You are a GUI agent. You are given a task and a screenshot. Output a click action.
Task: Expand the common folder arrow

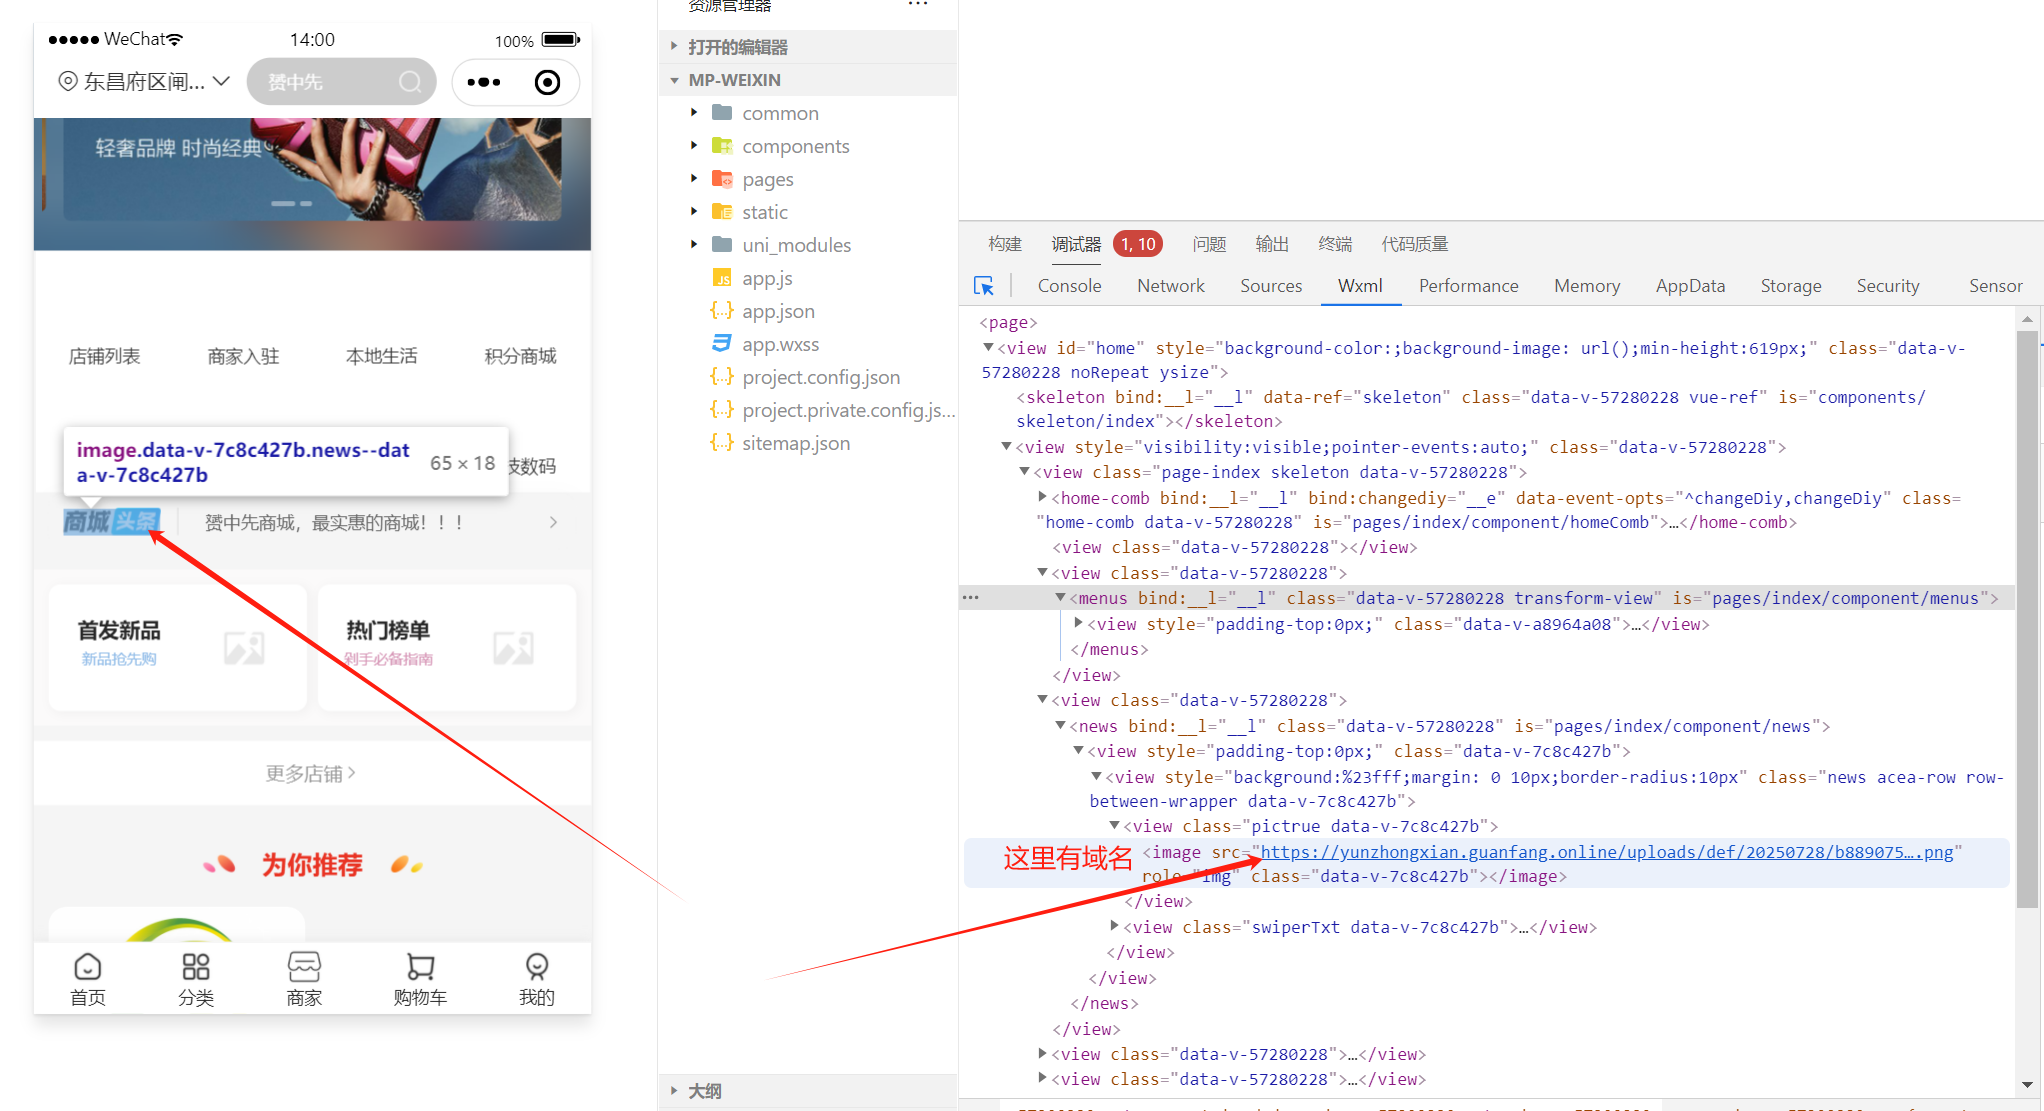pos(694,113)
